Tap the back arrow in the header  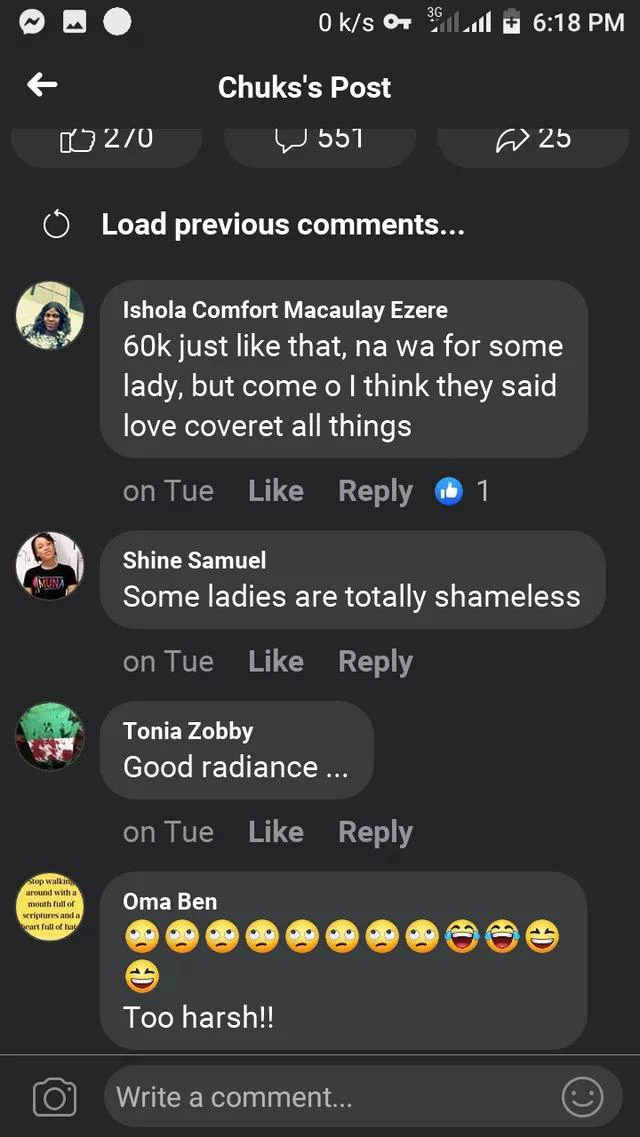[x=42, y=86]
